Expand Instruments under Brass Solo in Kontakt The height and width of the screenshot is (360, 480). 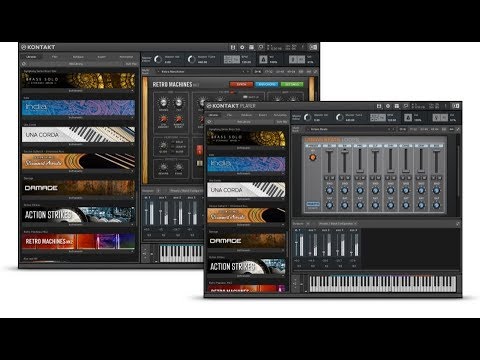pyautogui.click(x=78, y=91)
